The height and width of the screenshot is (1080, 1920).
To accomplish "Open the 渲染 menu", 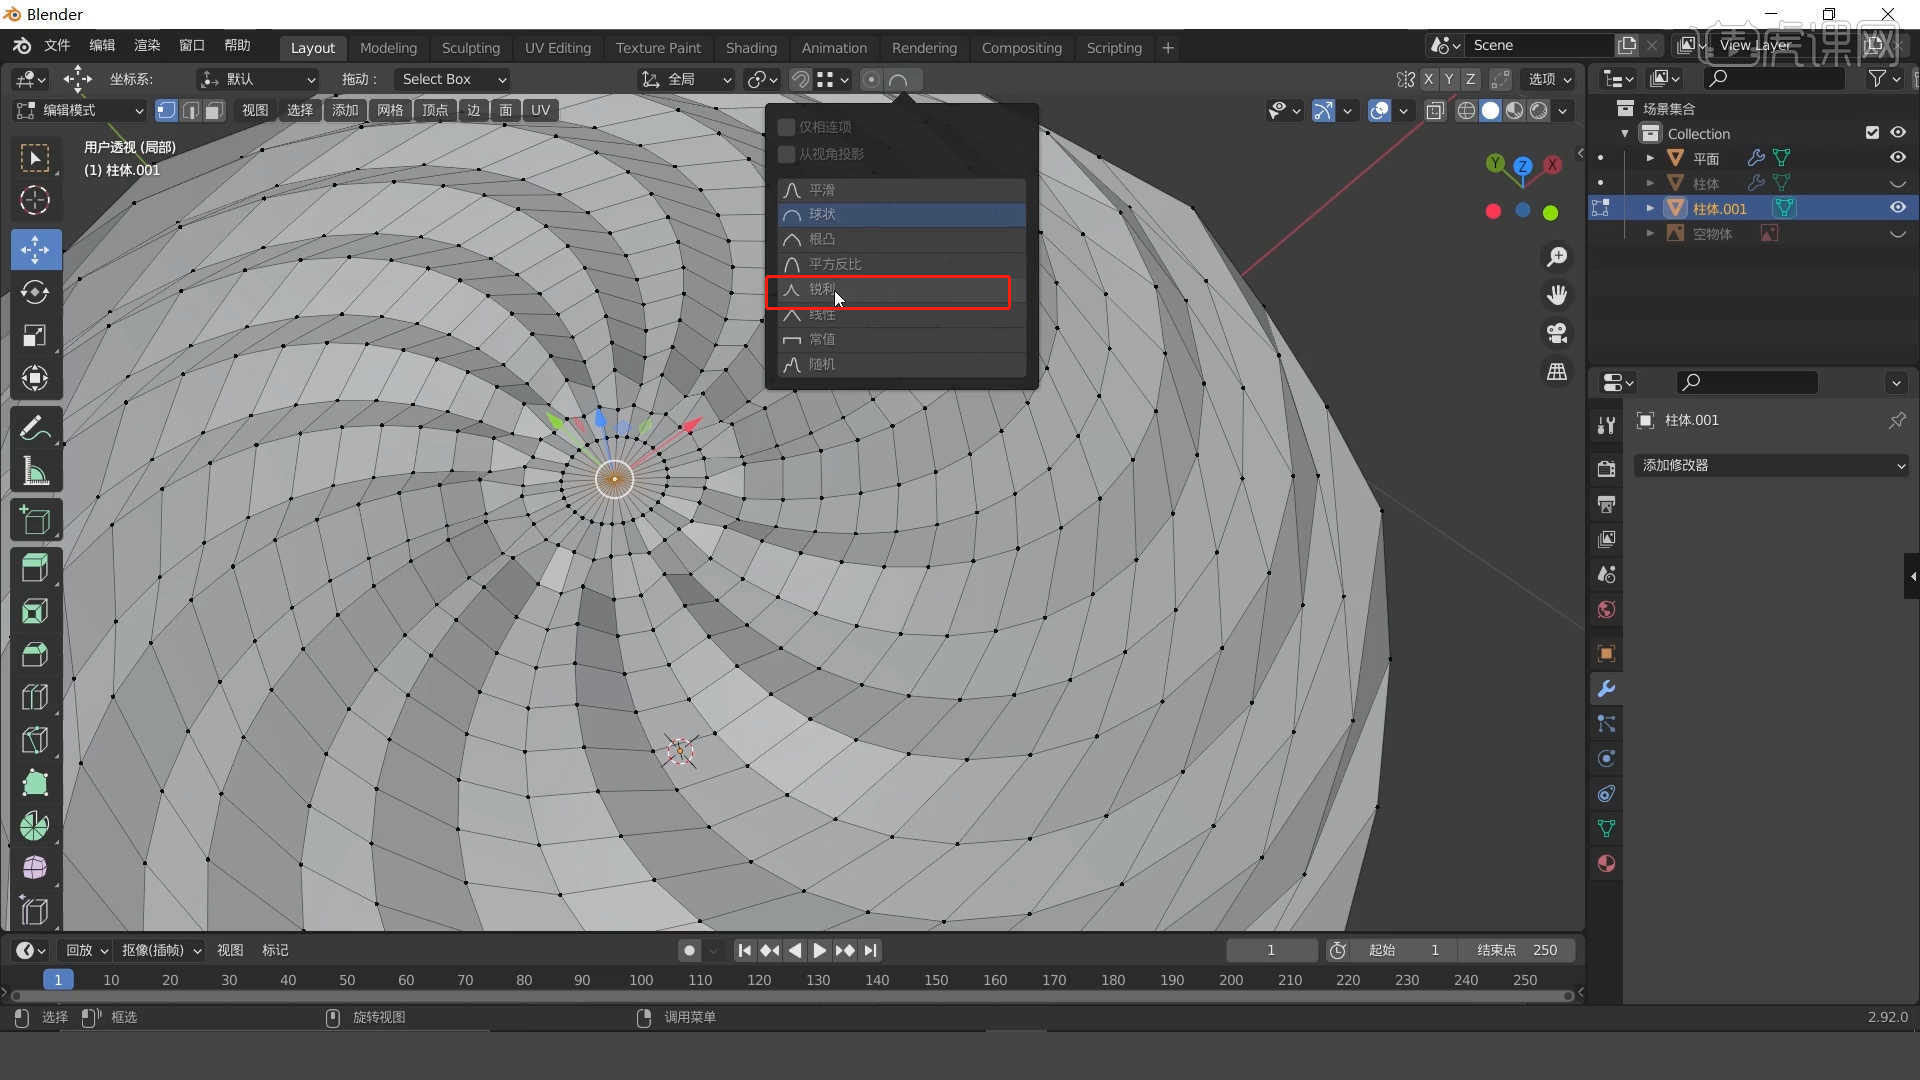I will pyautogui.click(x=146, y=45).
